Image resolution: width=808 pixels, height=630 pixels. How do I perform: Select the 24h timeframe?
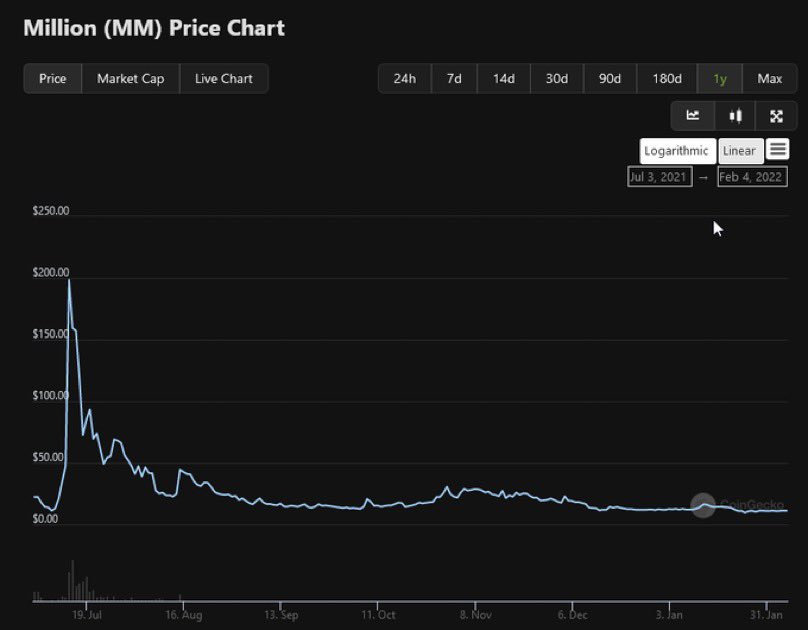coord(404,78)
